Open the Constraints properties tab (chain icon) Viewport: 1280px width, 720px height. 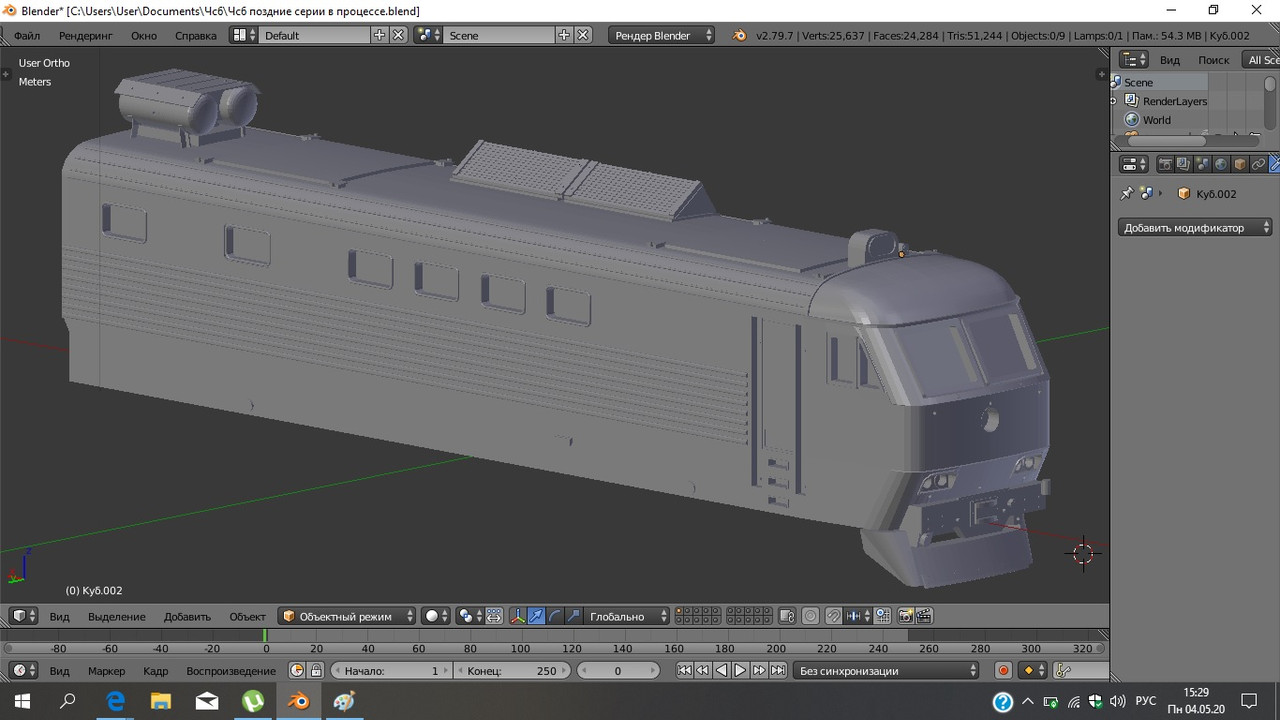1259,164
